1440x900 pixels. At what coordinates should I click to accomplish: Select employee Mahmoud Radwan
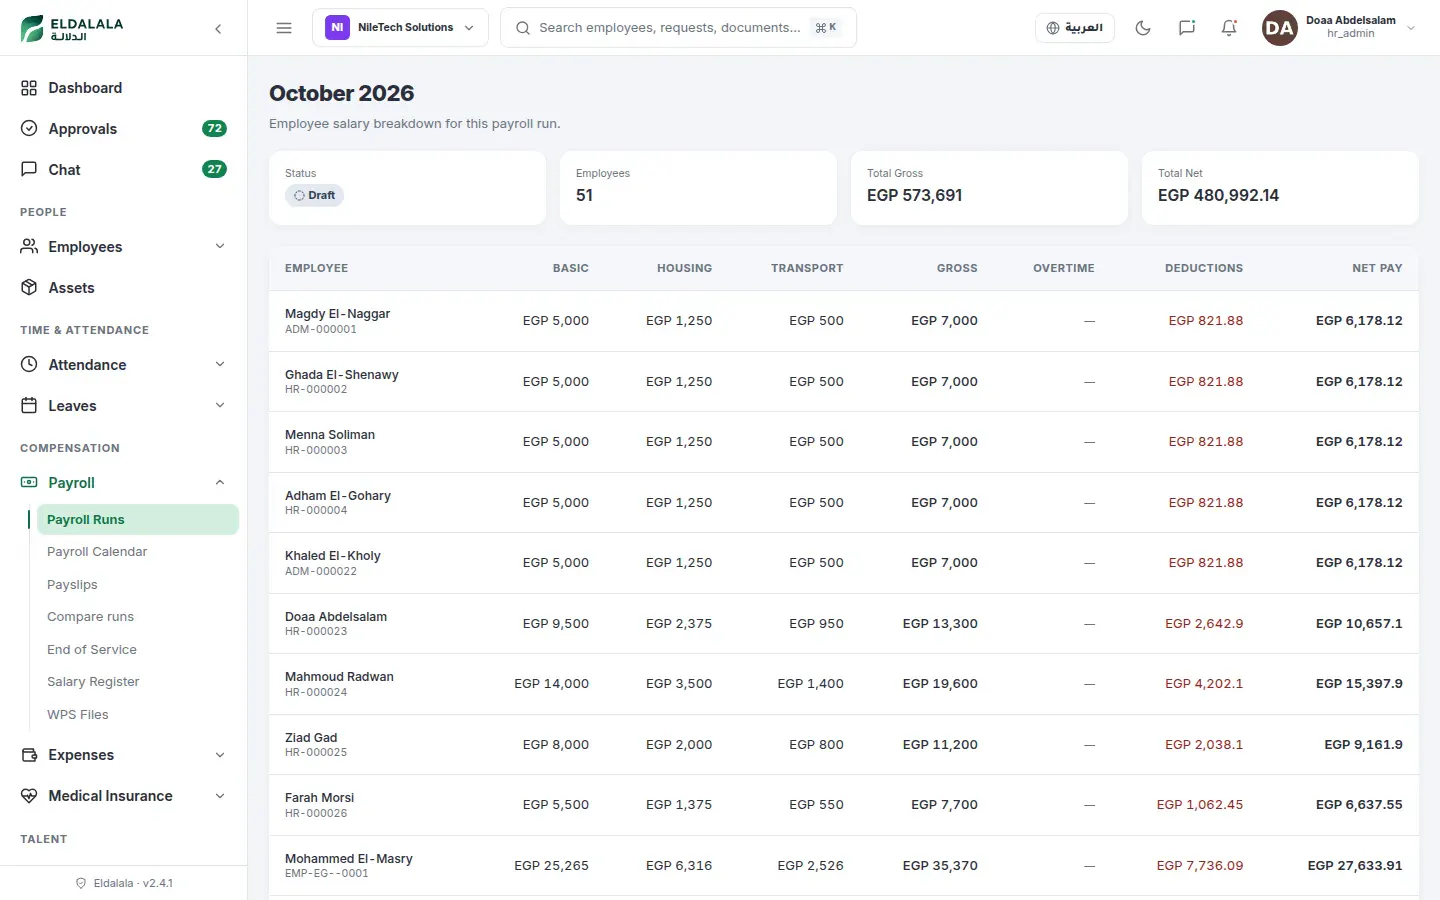pyautogui.click(x=339, y=677)
